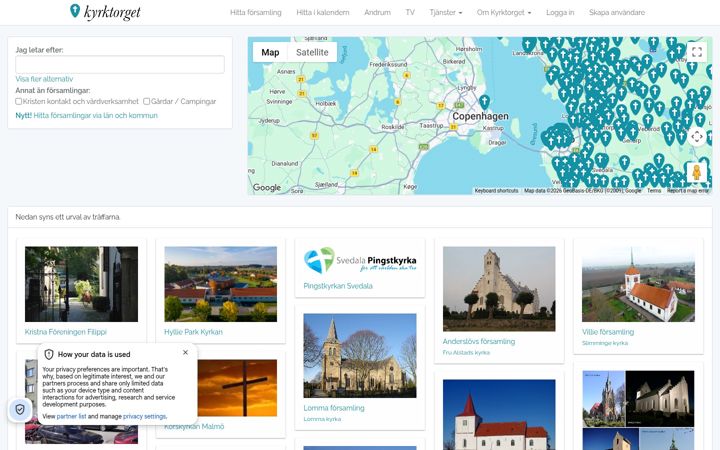720x450 pixels.
Task: Click Report a map error
Action: [x=688, y=191]
